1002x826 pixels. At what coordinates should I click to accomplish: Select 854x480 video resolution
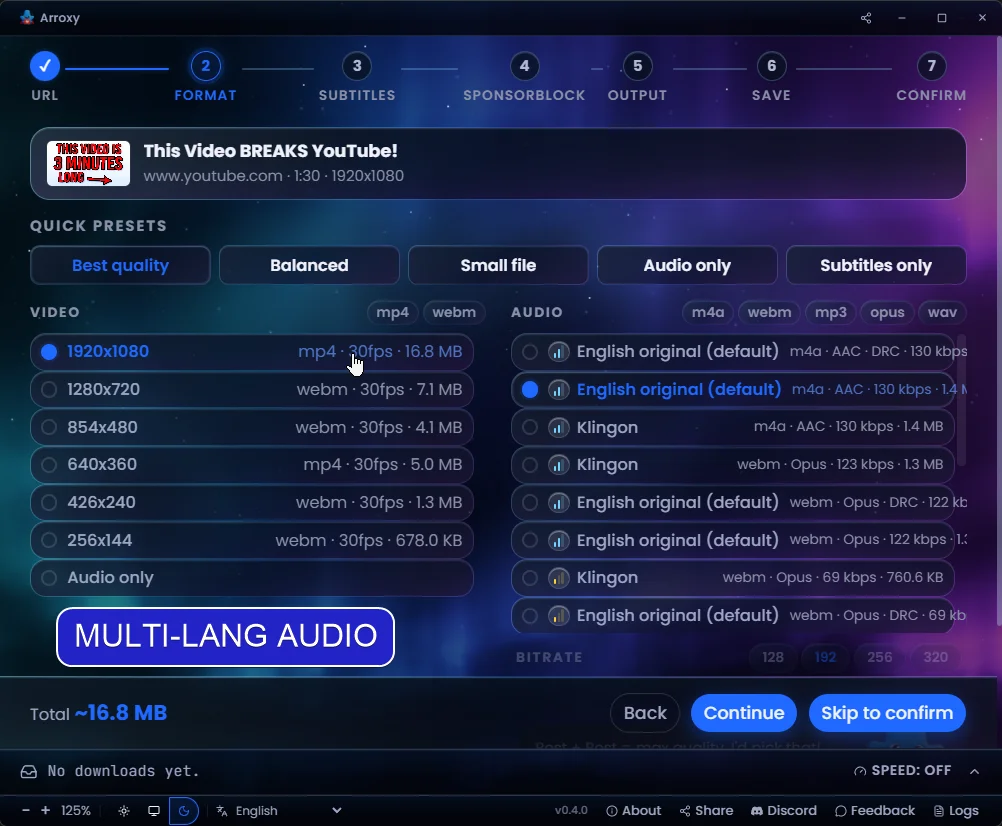252,427
